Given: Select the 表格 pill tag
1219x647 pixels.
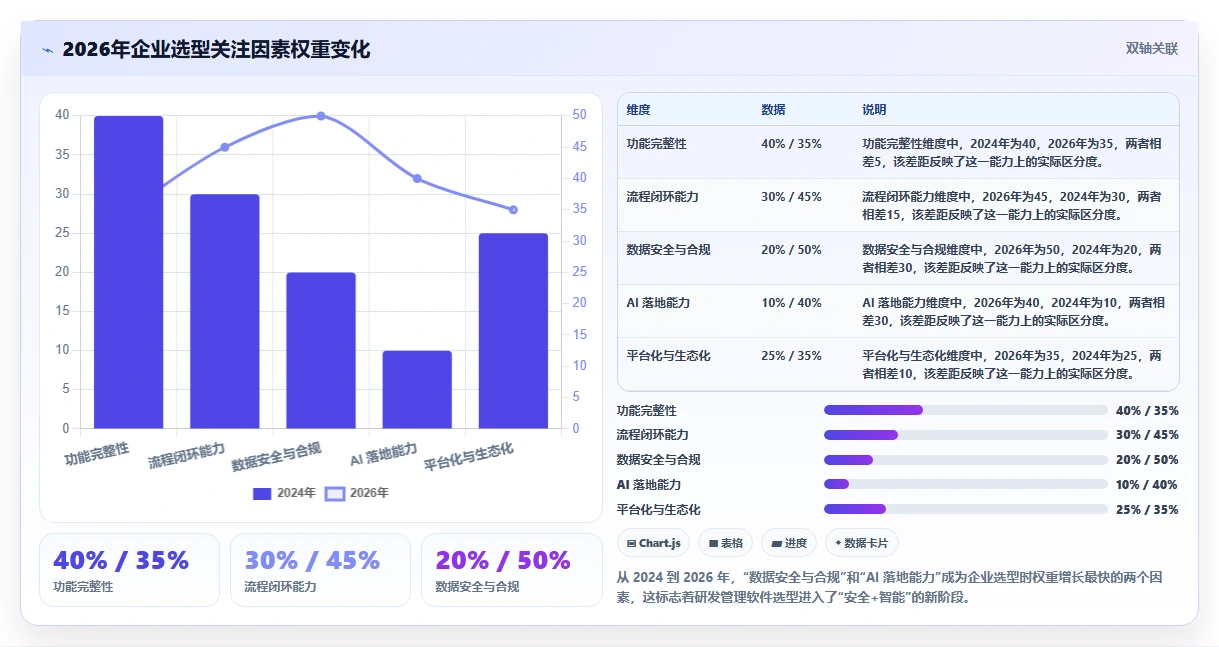Looking at the screenshot, I should (725, 543).
